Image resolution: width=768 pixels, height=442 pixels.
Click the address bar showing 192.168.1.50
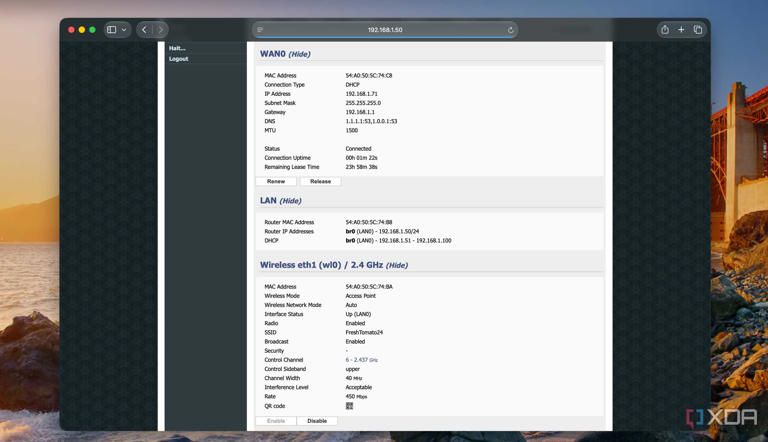click(x=385, y=30)
